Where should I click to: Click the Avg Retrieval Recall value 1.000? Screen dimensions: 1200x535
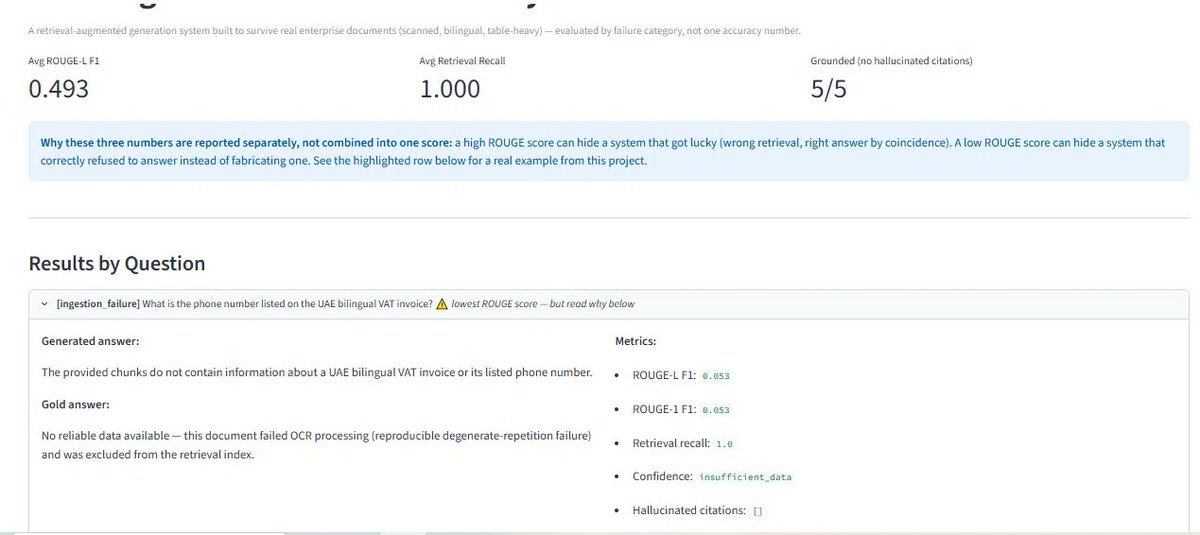(x=450, y=89)
